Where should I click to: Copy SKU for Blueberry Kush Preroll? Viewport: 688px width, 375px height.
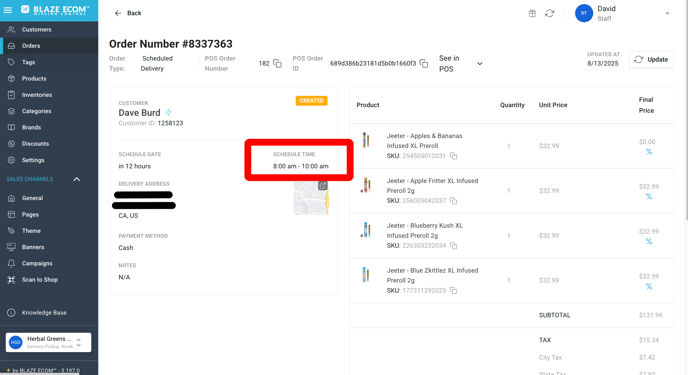pyautogui.click(x=453, y=246)
